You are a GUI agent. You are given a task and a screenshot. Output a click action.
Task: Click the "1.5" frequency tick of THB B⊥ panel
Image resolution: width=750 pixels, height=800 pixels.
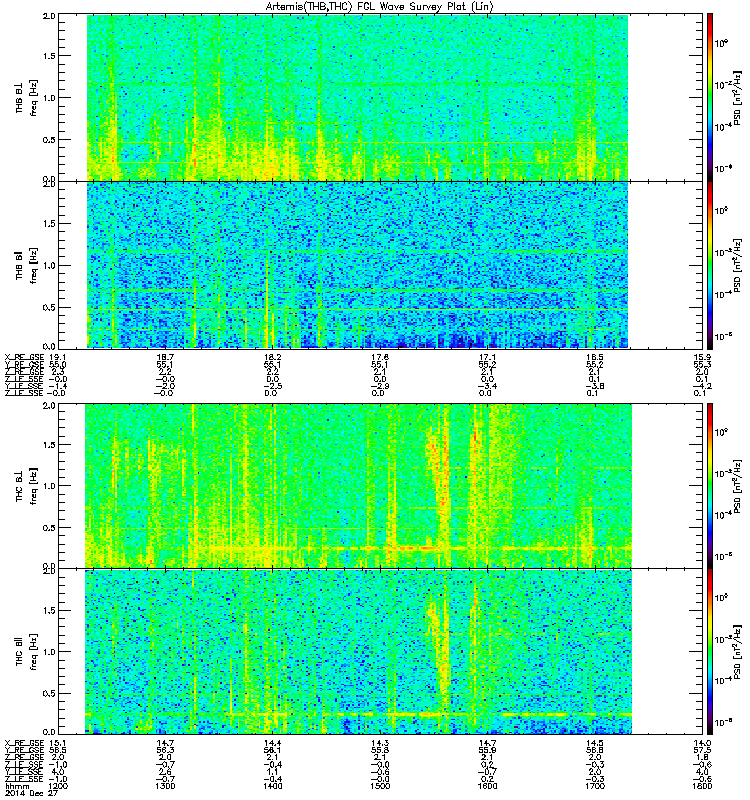point(49,56)
